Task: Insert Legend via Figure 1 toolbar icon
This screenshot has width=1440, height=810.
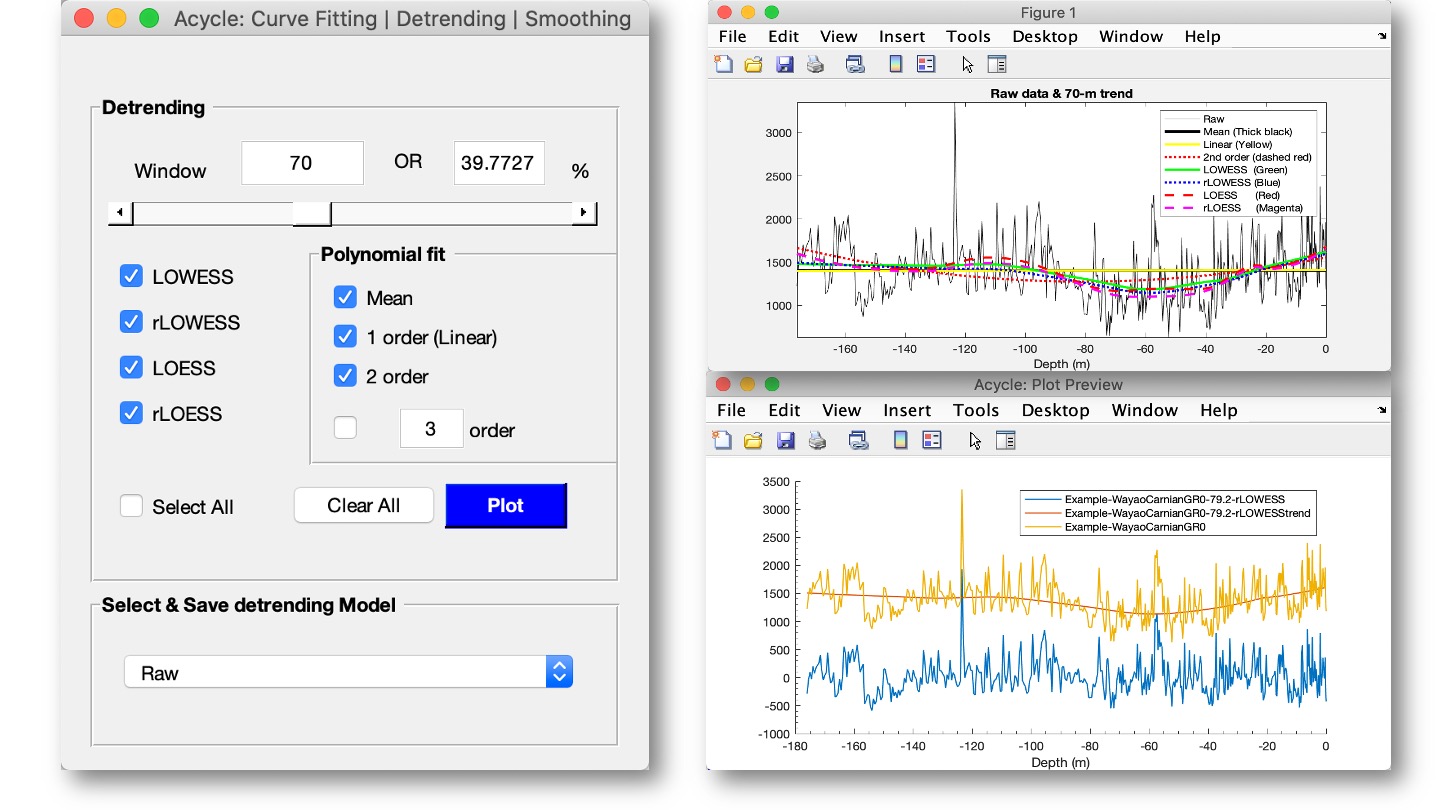Action: (926, 64)
